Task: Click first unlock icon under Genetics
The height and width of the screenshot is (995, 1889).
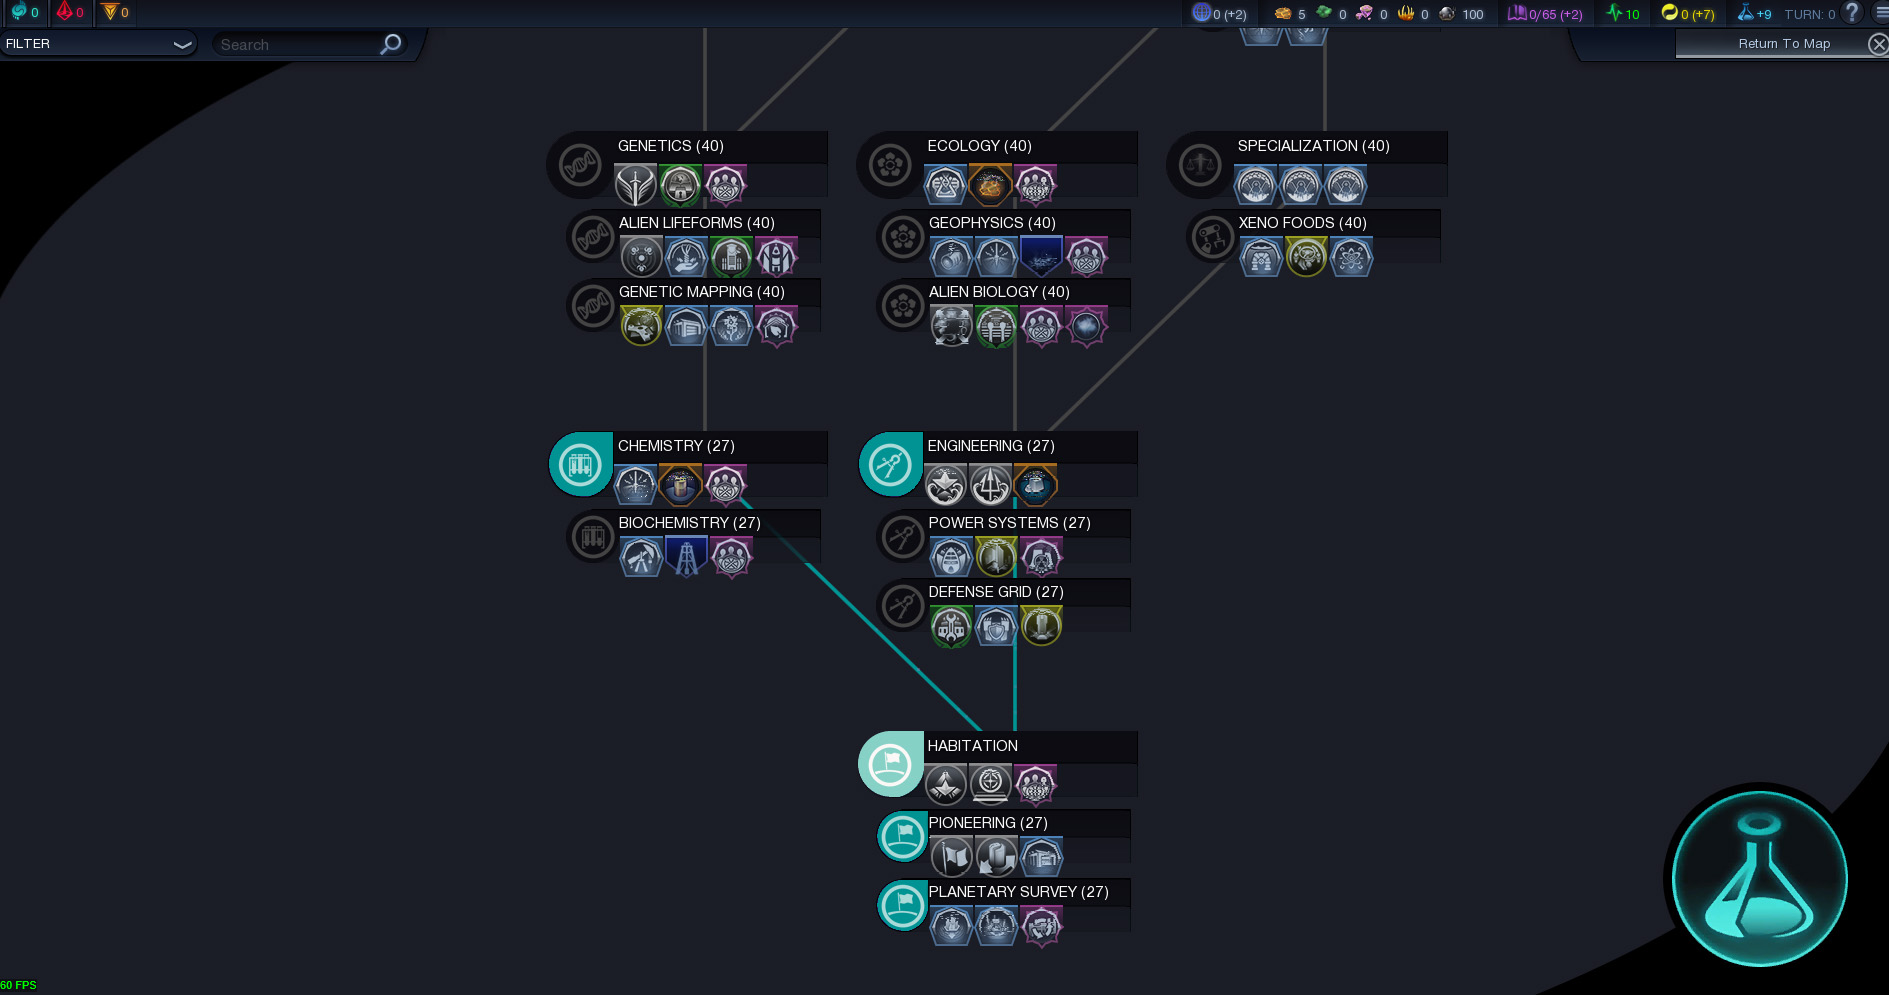Action: [635, 185]
